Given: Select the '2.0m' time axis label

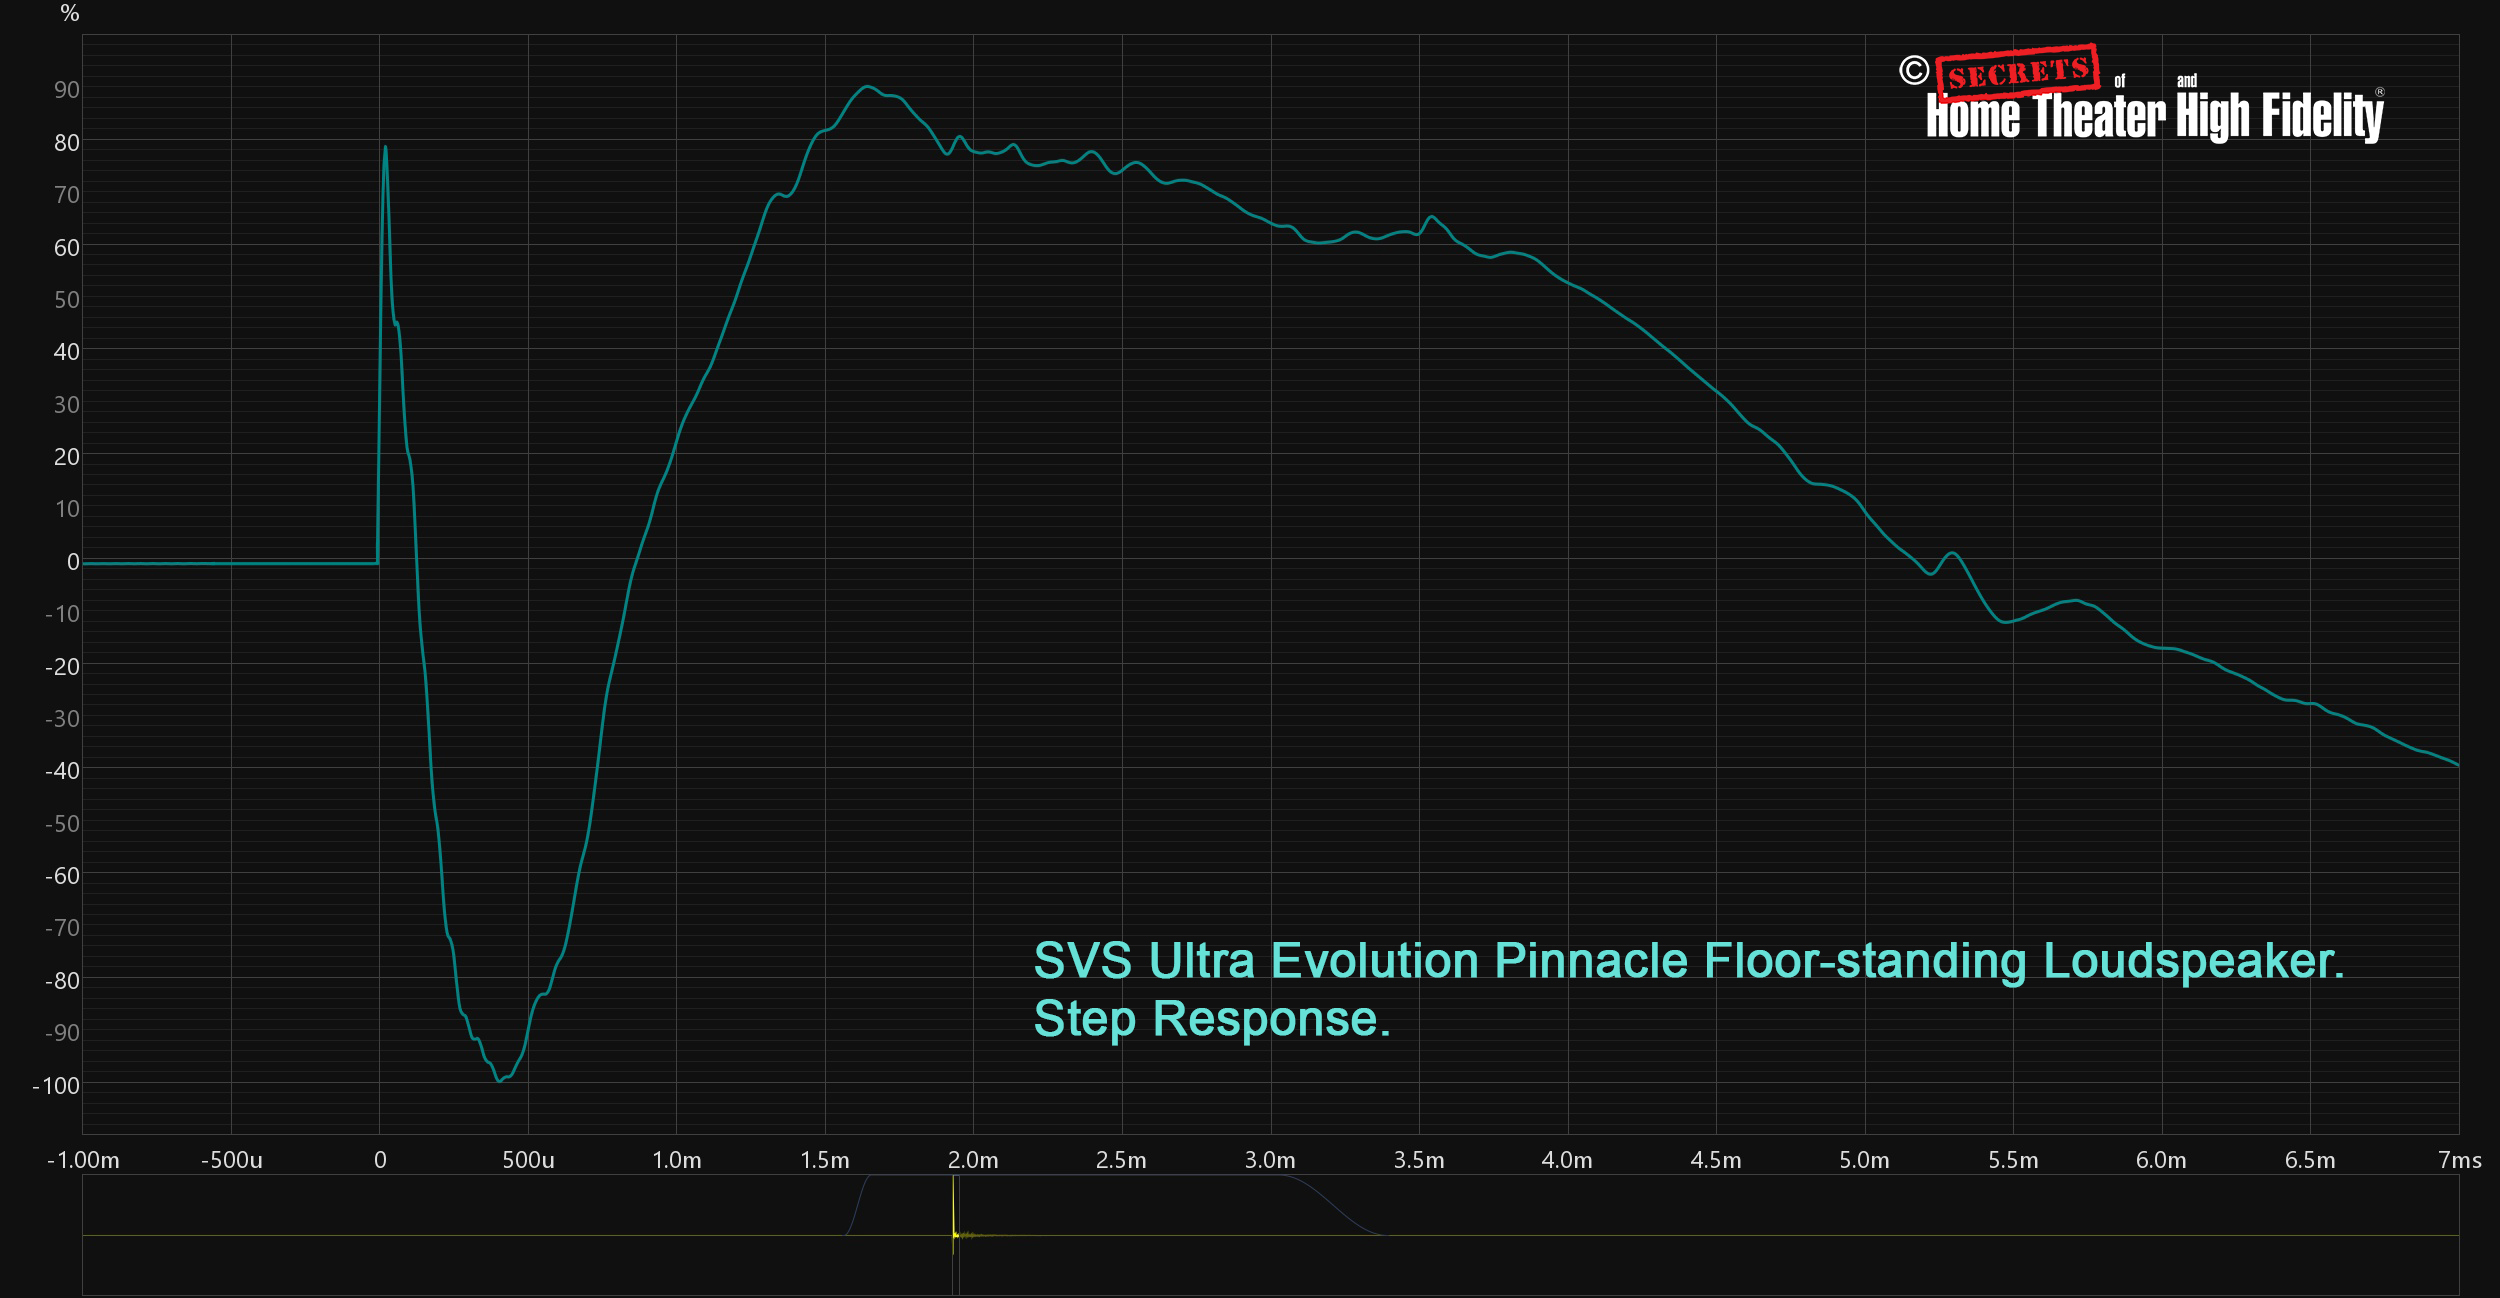Looking at the screenshot, I should (x=973, y=1160).
